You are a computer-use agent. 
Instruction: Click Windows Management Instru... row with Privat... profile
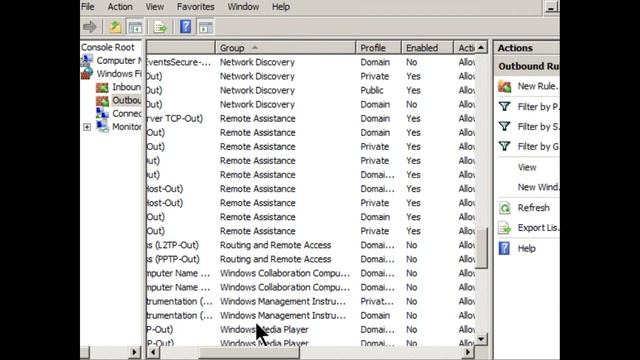[x=311, y=301]
